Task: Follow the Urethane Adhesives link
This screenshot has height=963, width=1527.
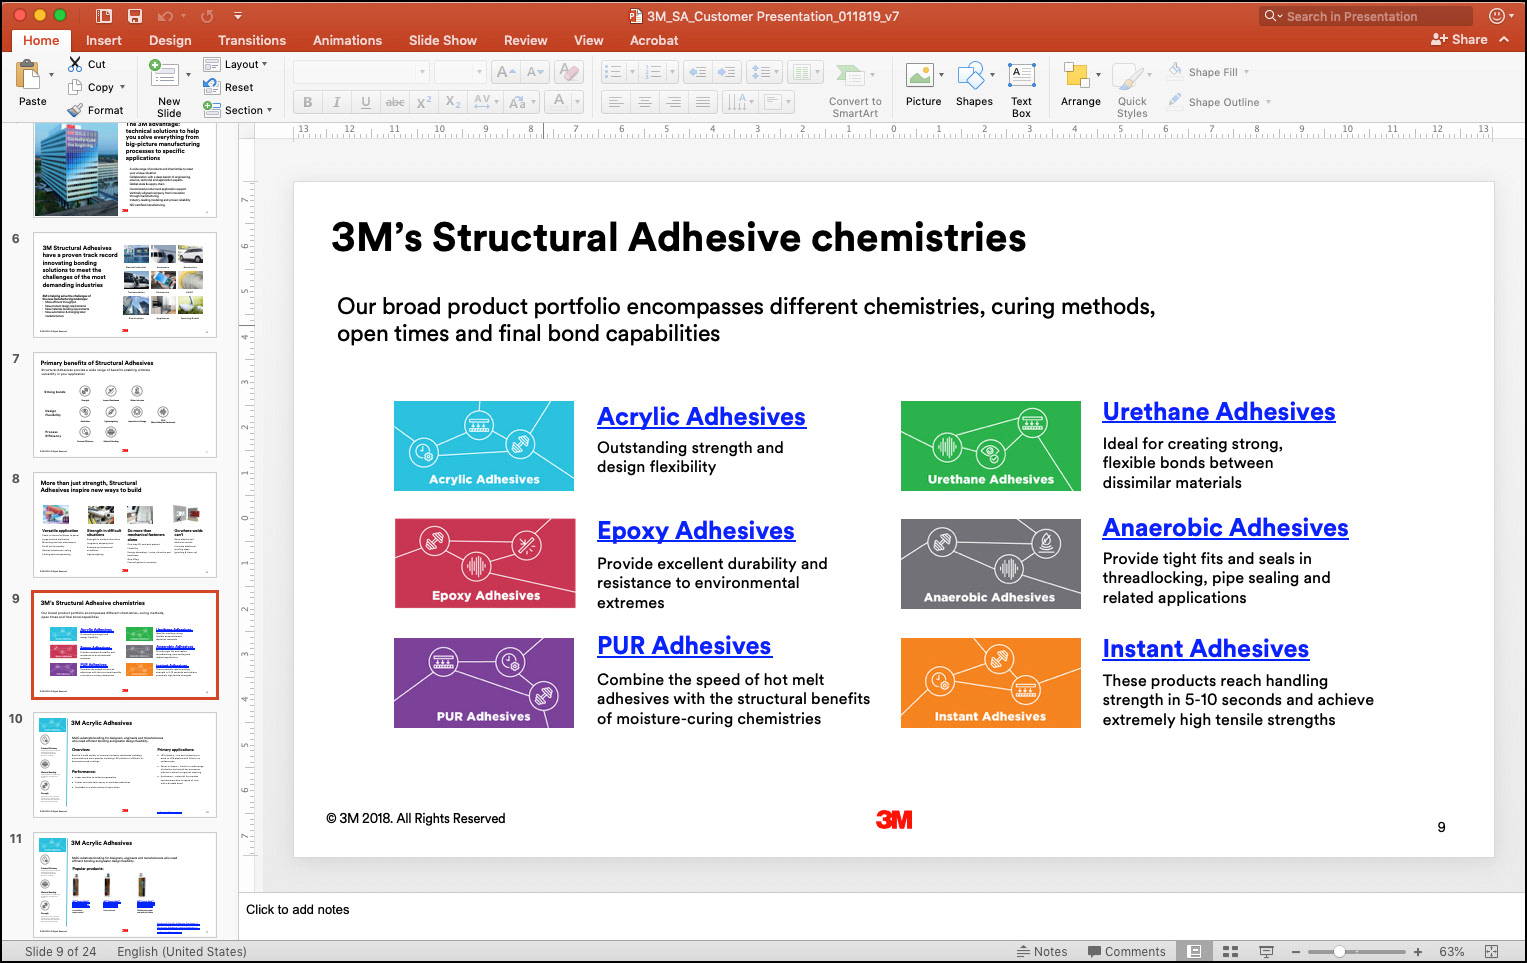Action: point(1219,412)
